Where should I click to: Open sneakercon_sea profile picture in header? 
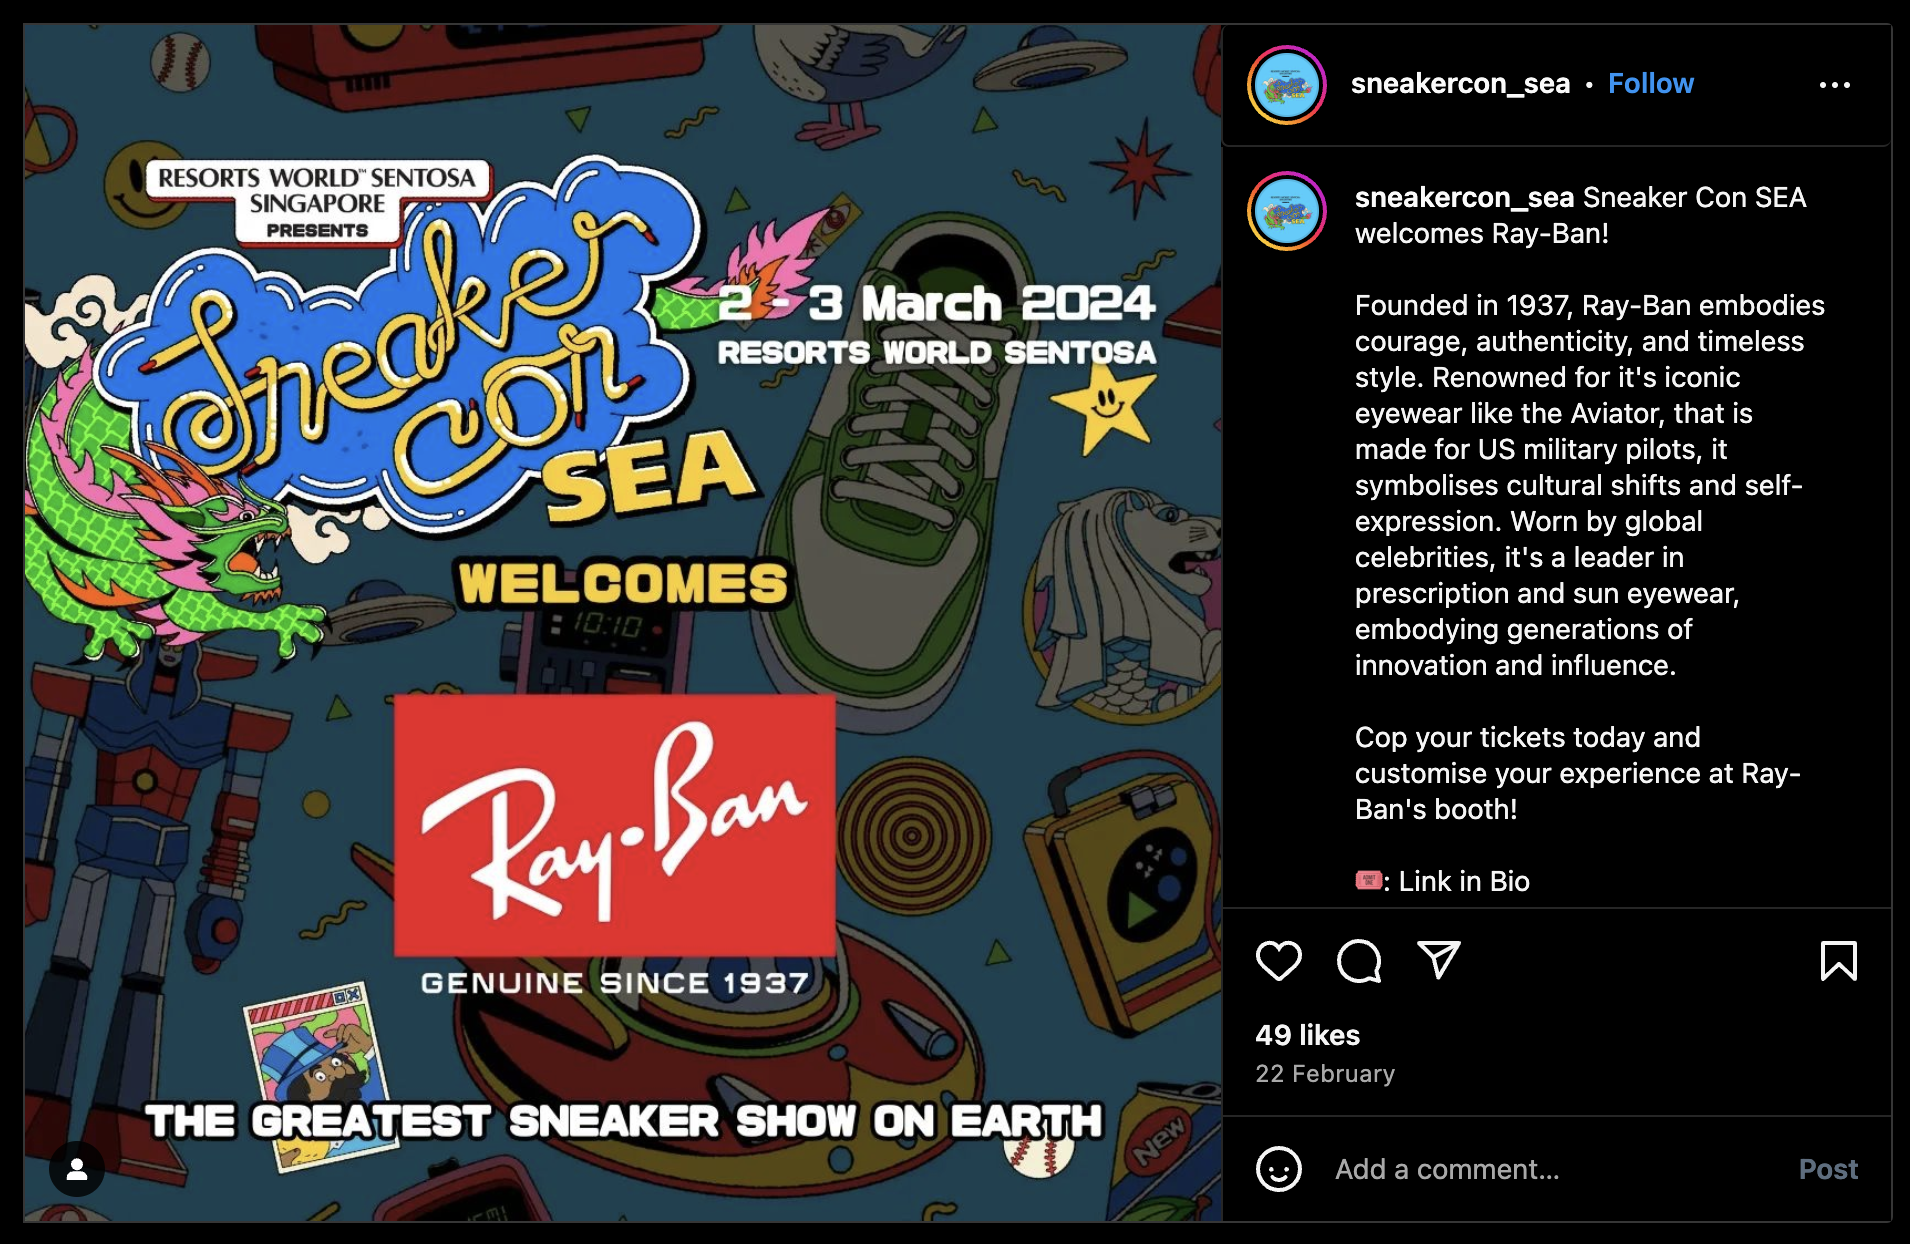pyautogui.click(x=1287, y=85)
